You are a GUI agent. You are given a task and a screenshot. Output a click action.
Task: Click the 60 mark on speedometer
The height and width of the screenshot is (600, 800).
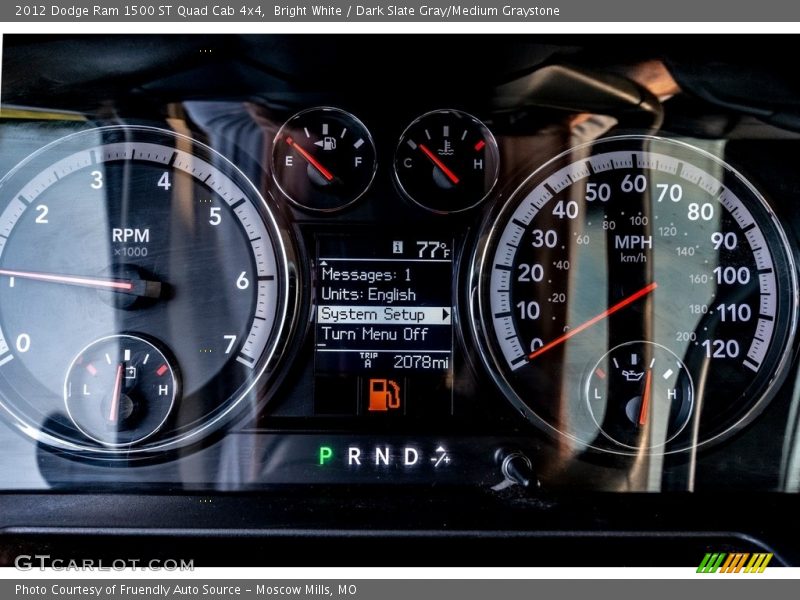(634, 184)
